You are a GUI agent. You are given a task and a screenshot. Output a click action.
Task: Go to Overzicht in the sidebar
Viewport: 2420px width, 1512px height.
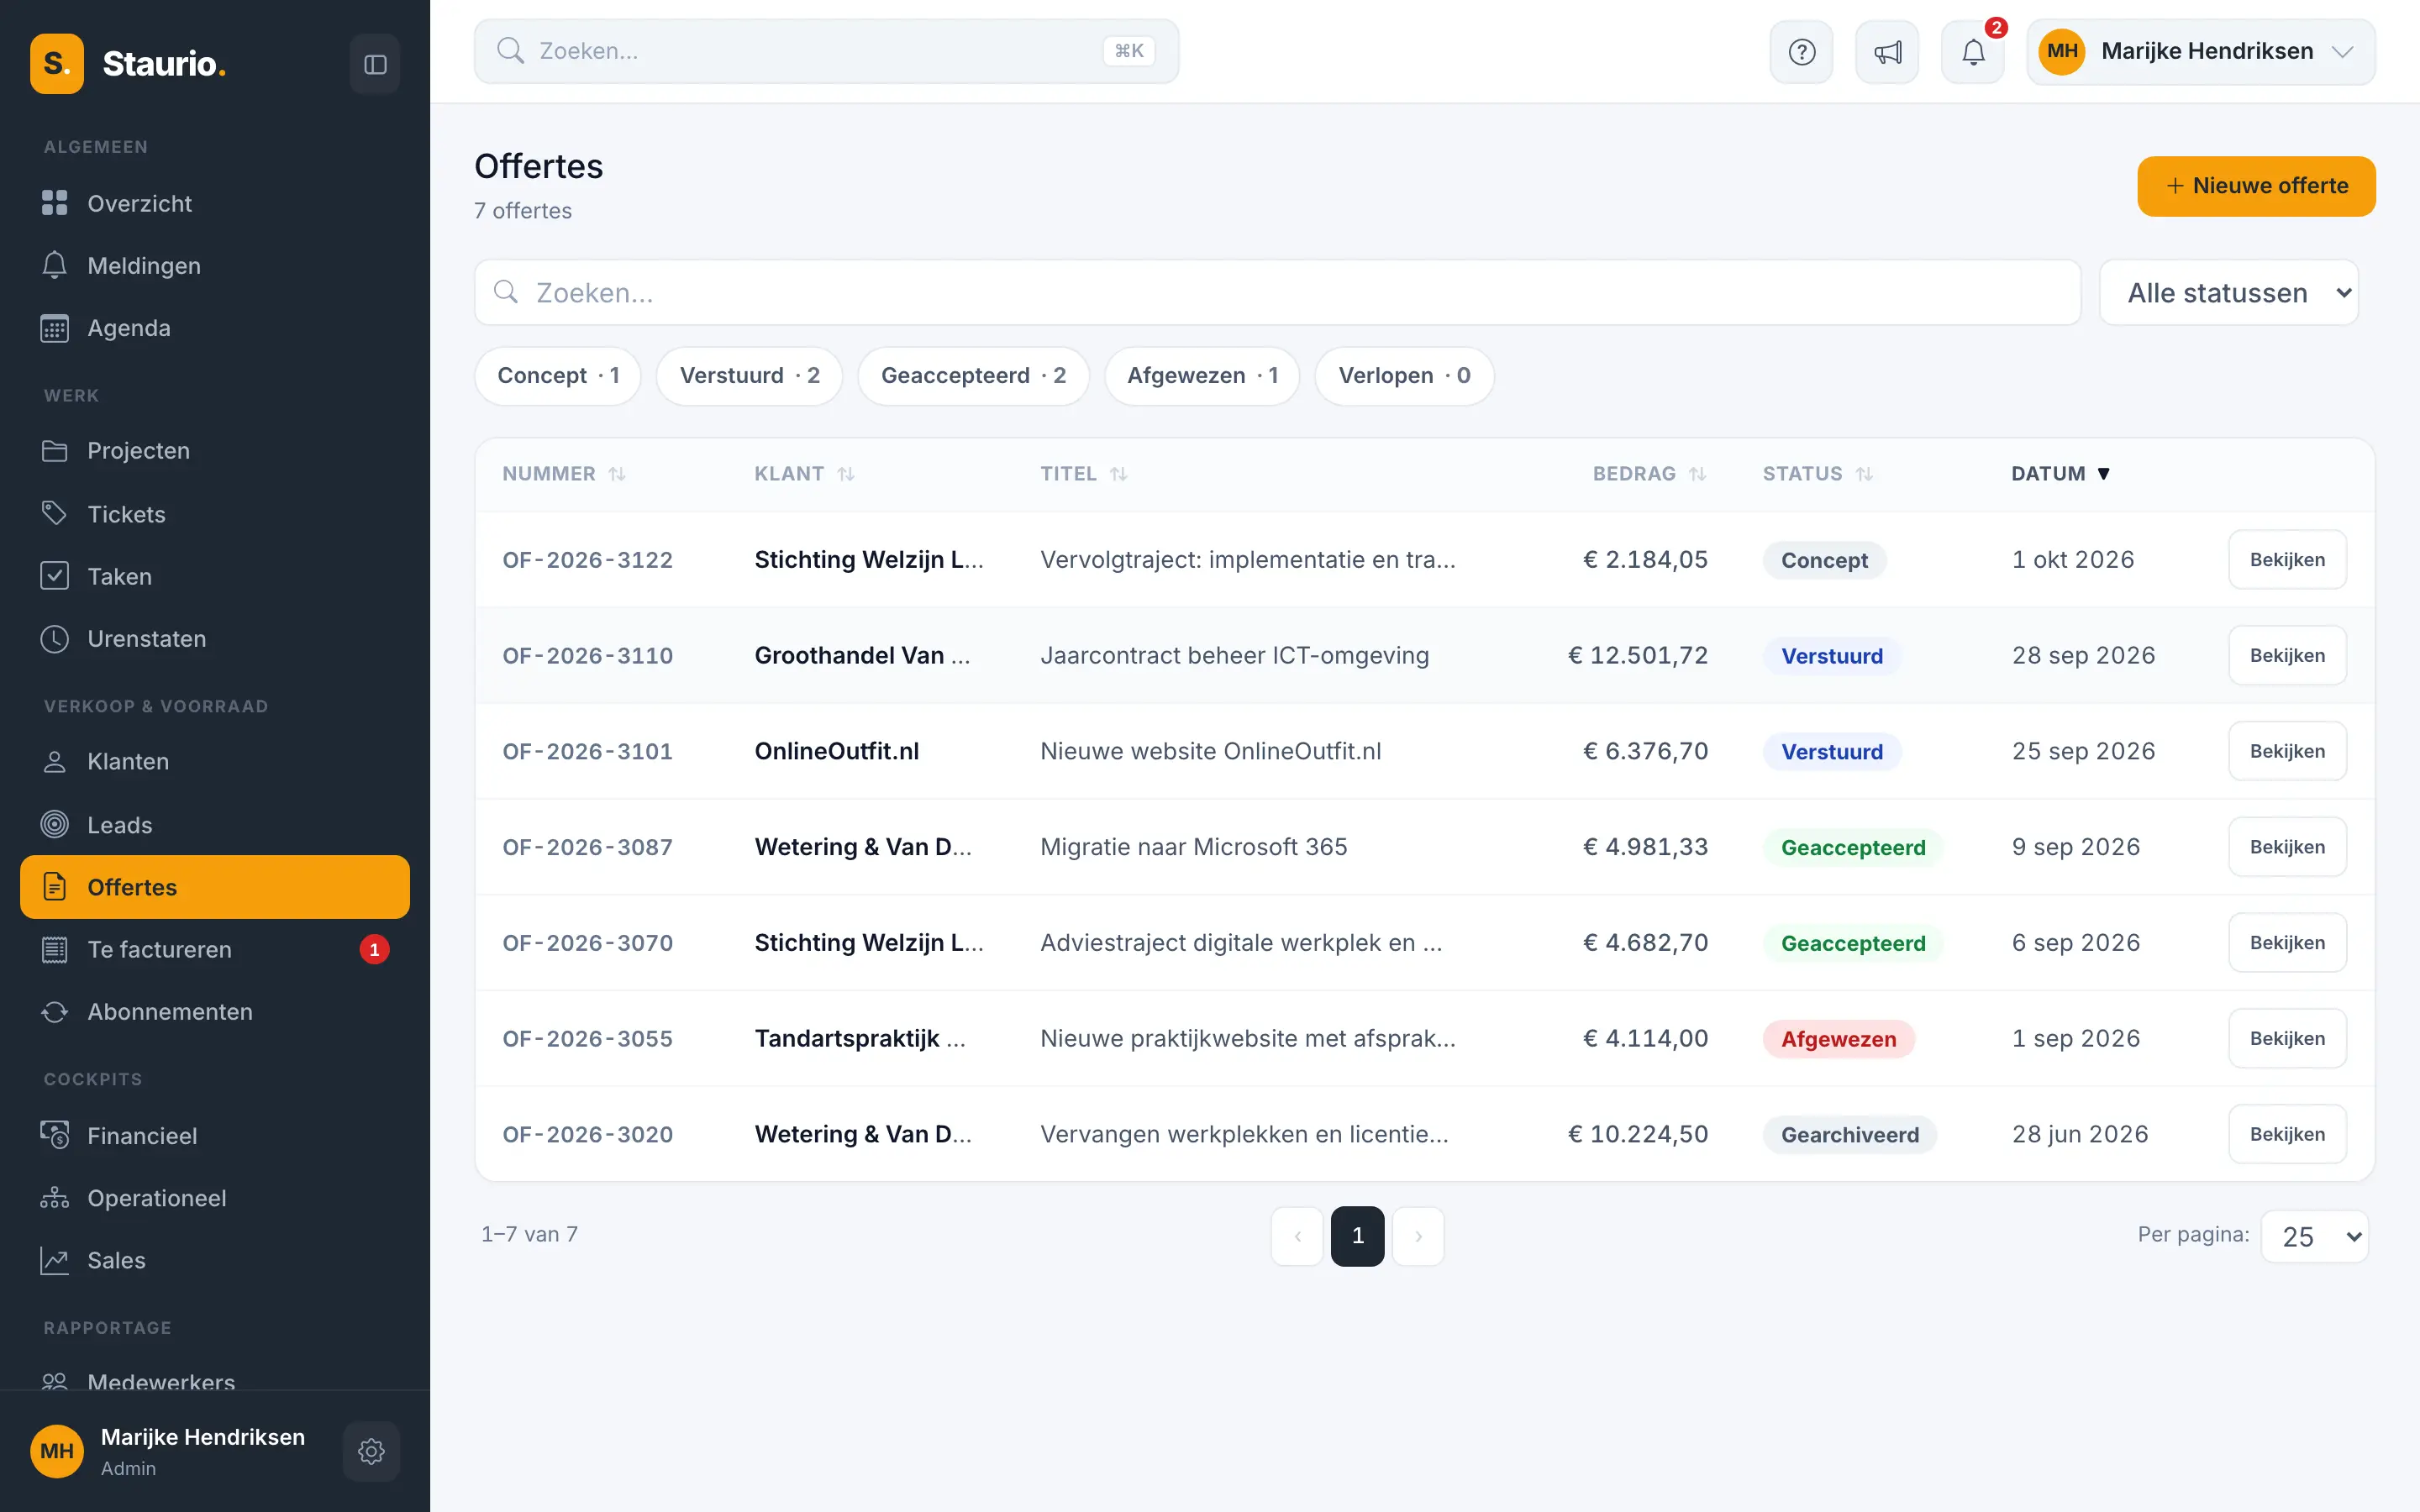pyautogui.click(x=215, y=203)
